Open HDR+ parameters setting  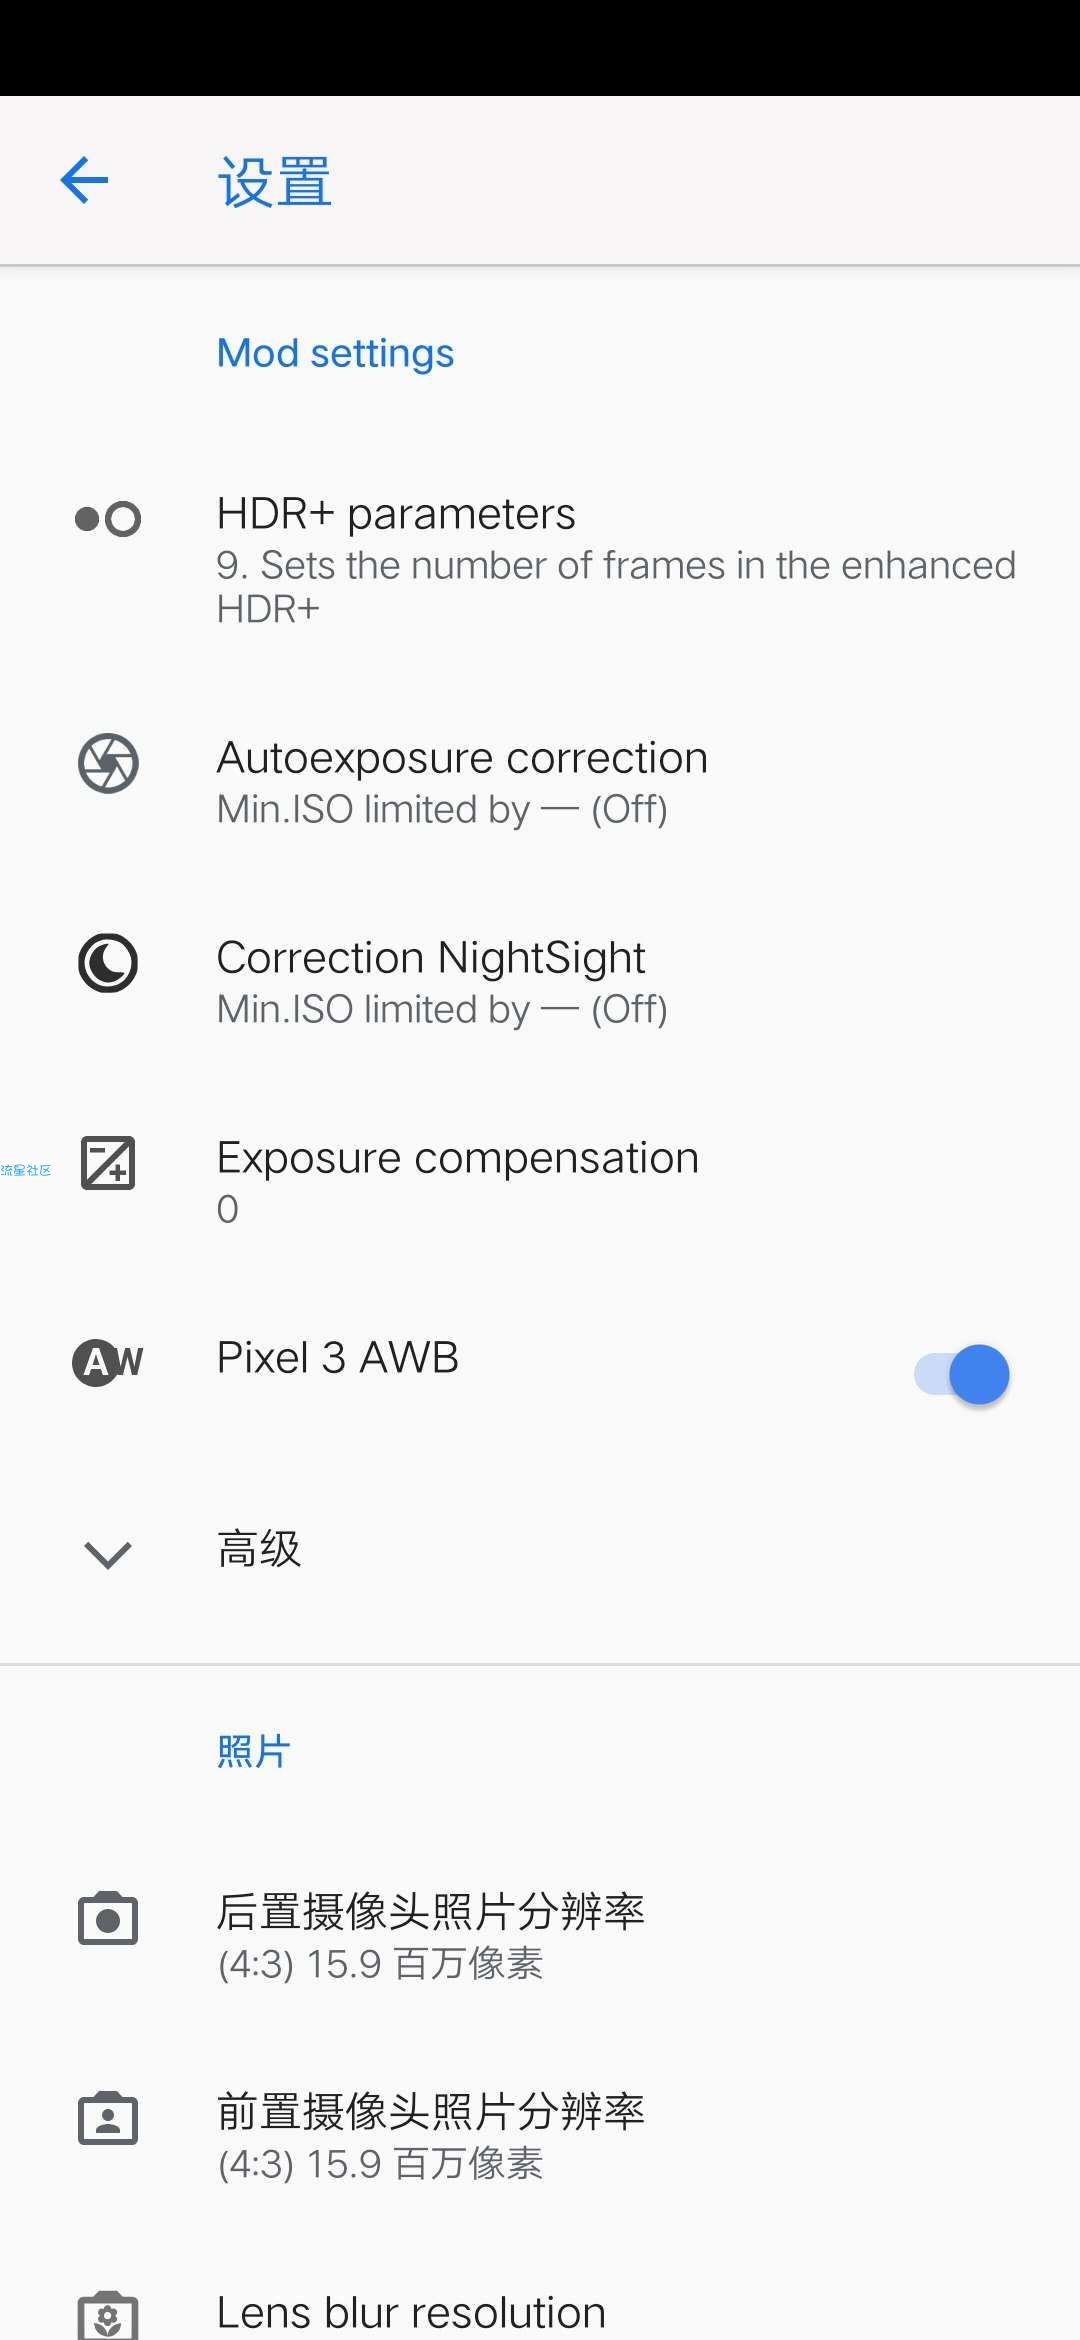(540, 559)
